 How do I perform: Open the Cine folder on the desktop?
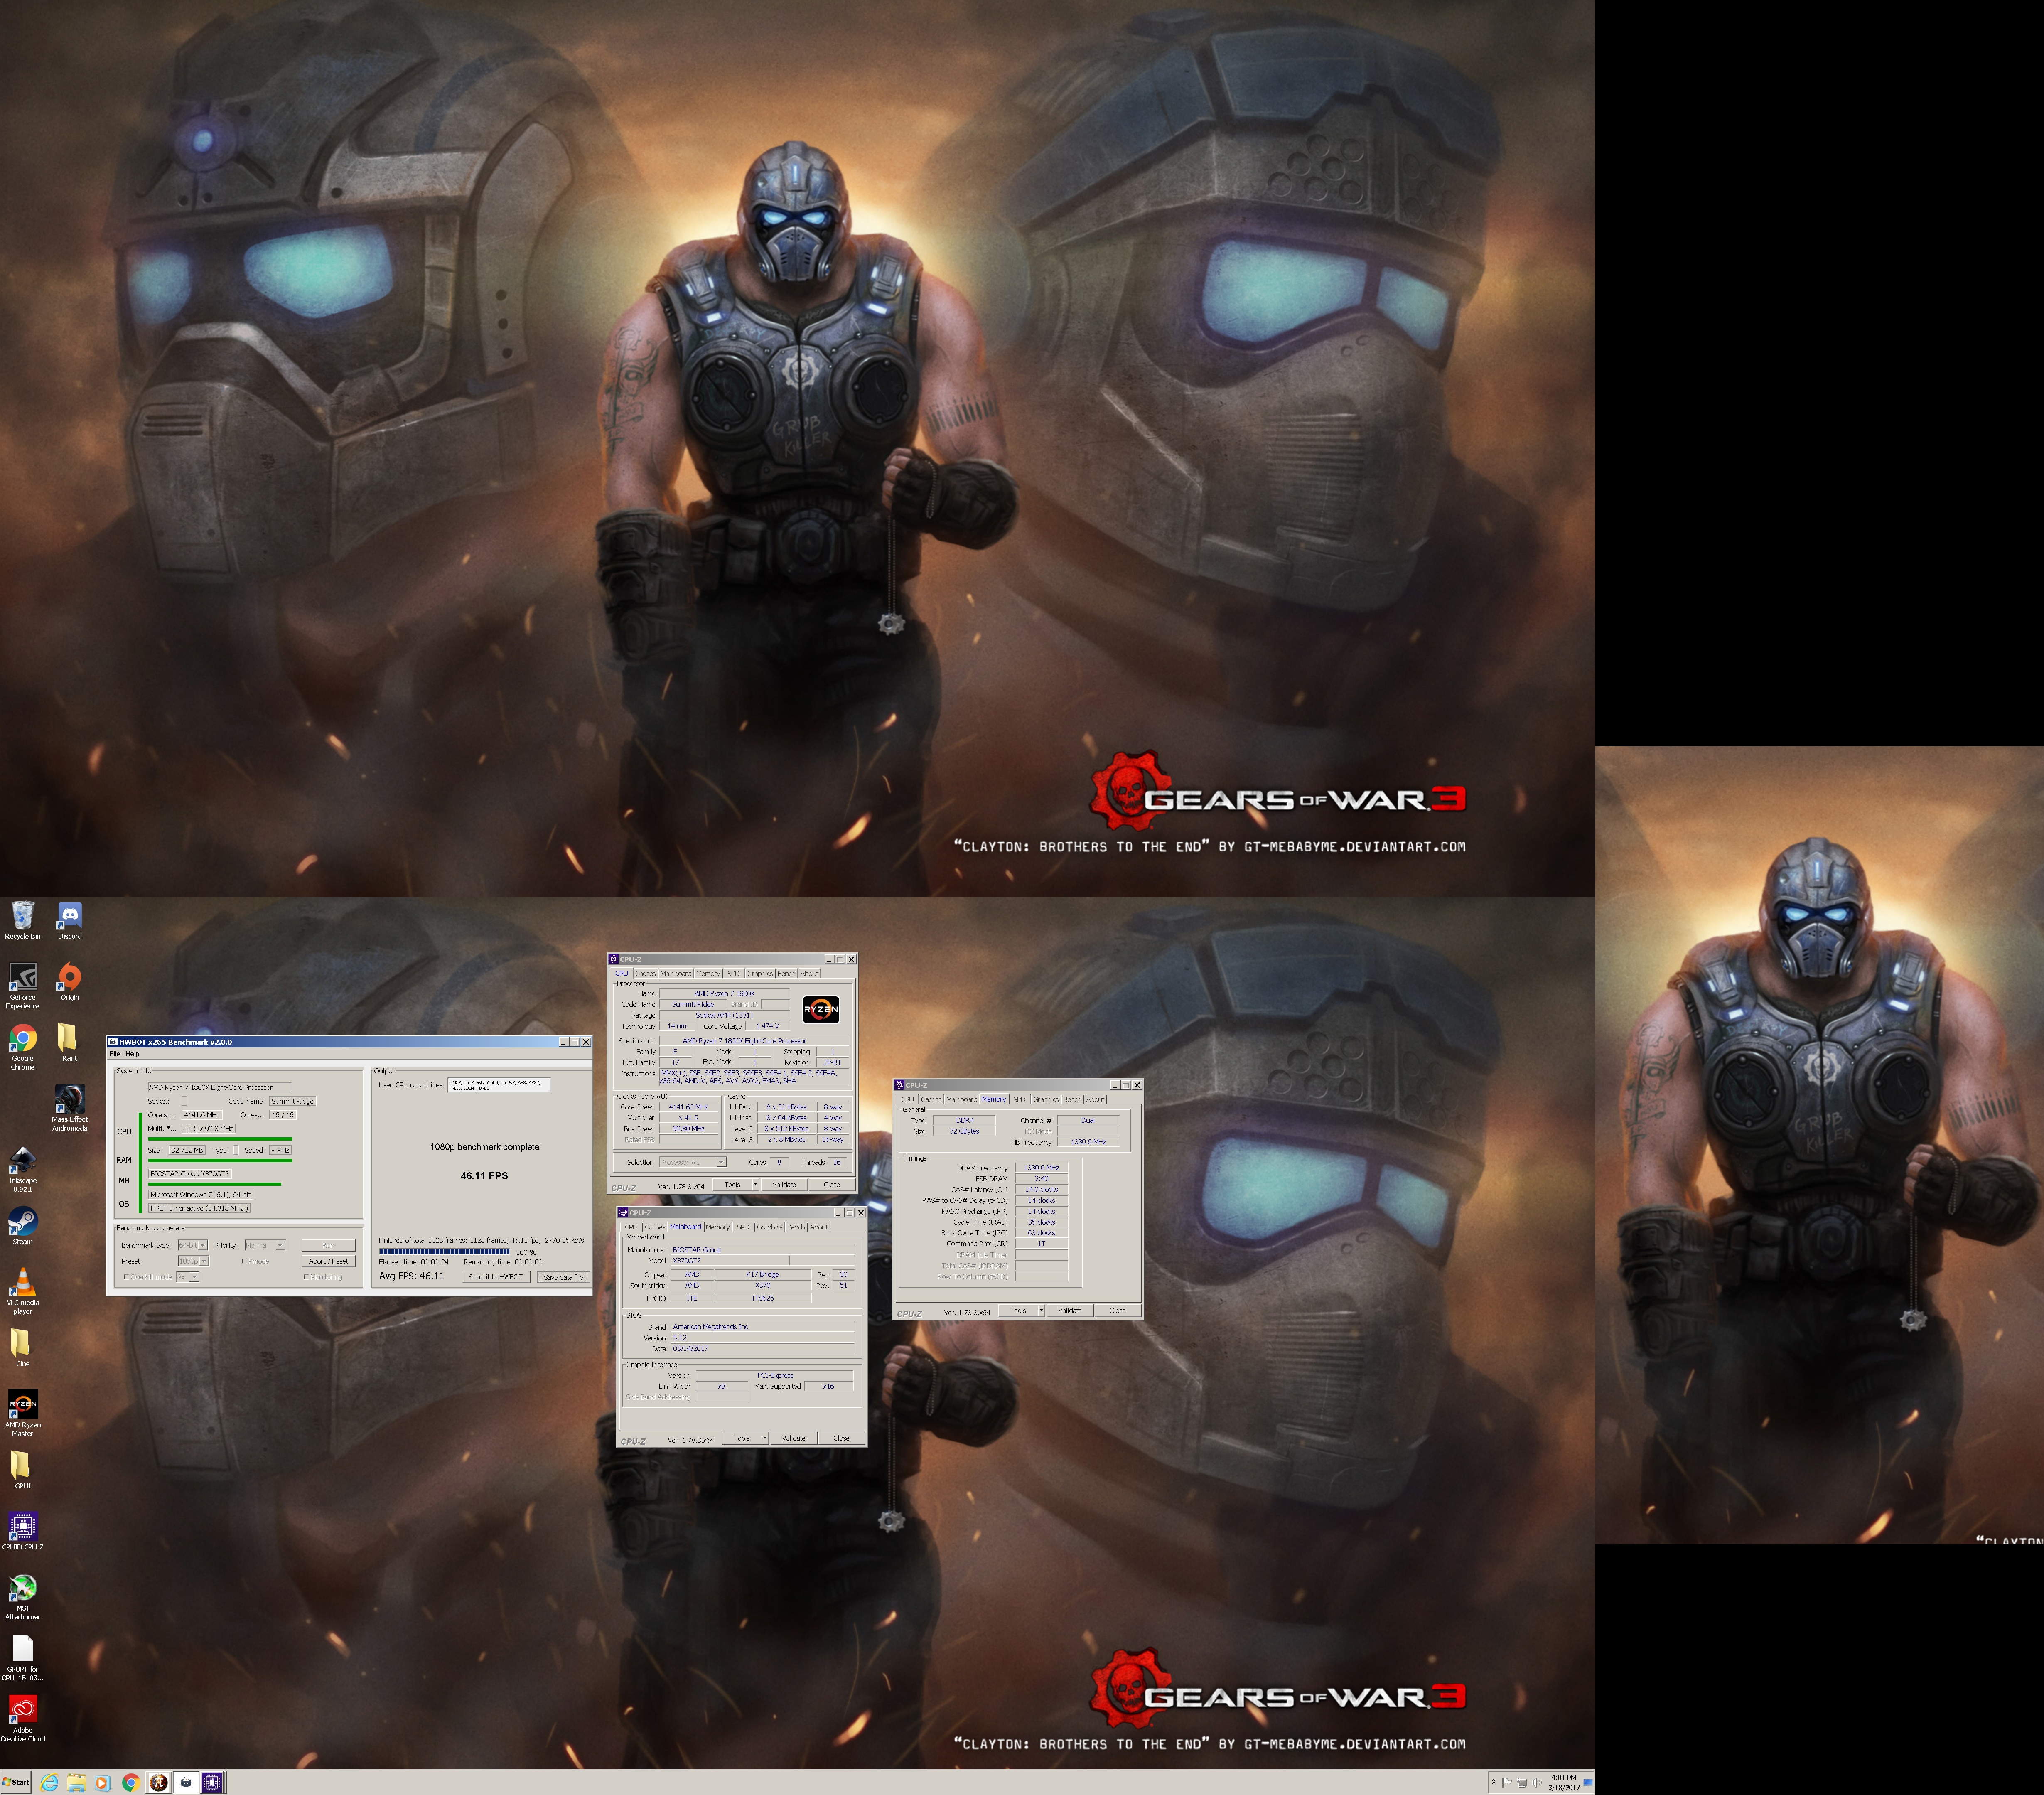23,1348
